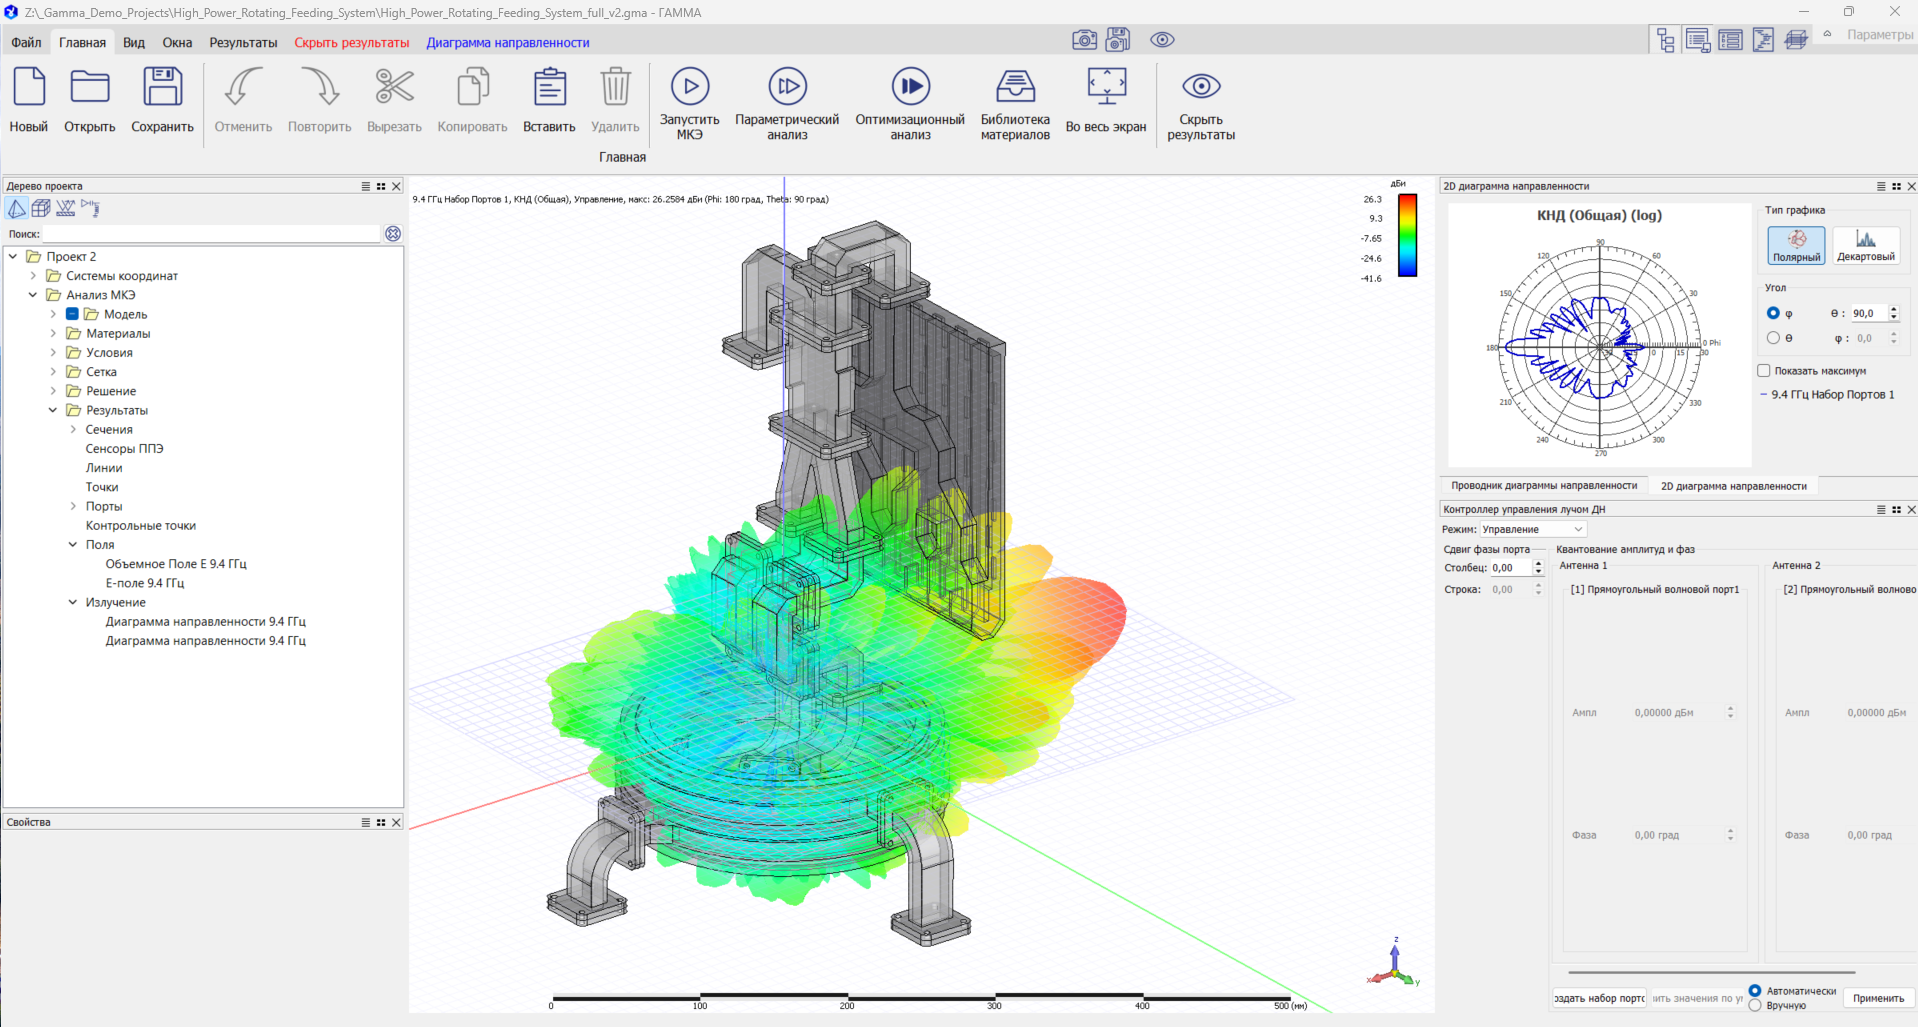Select the θ angle radio button
This screenshot has height=1027, width=1918.
[x=1773, y=338]
